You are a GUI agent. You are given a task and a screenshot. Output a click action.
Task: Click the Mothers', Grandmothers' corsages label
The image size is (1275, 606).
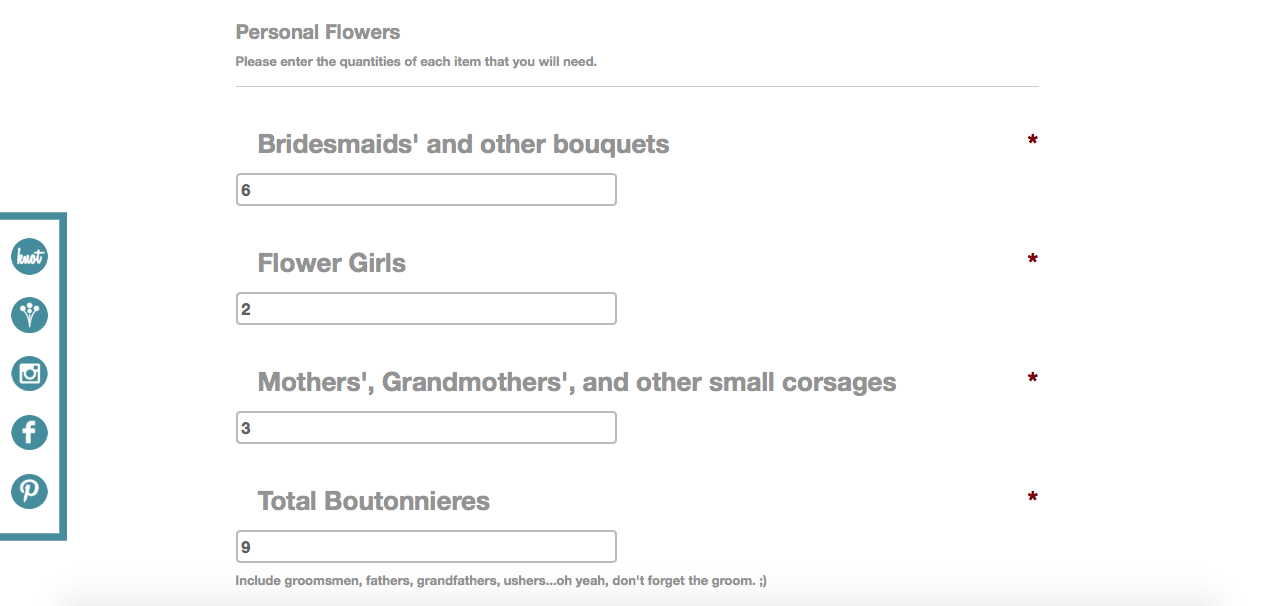(x=576, y=382)
